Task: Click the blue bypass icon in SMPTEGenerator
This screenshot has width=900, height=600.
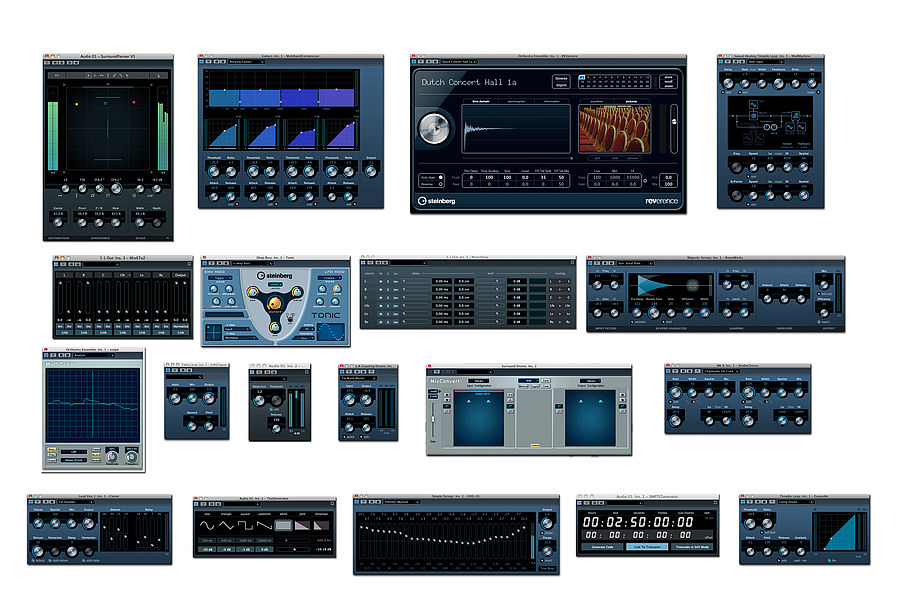Action: pyautogui.click(x=580, y=502)
